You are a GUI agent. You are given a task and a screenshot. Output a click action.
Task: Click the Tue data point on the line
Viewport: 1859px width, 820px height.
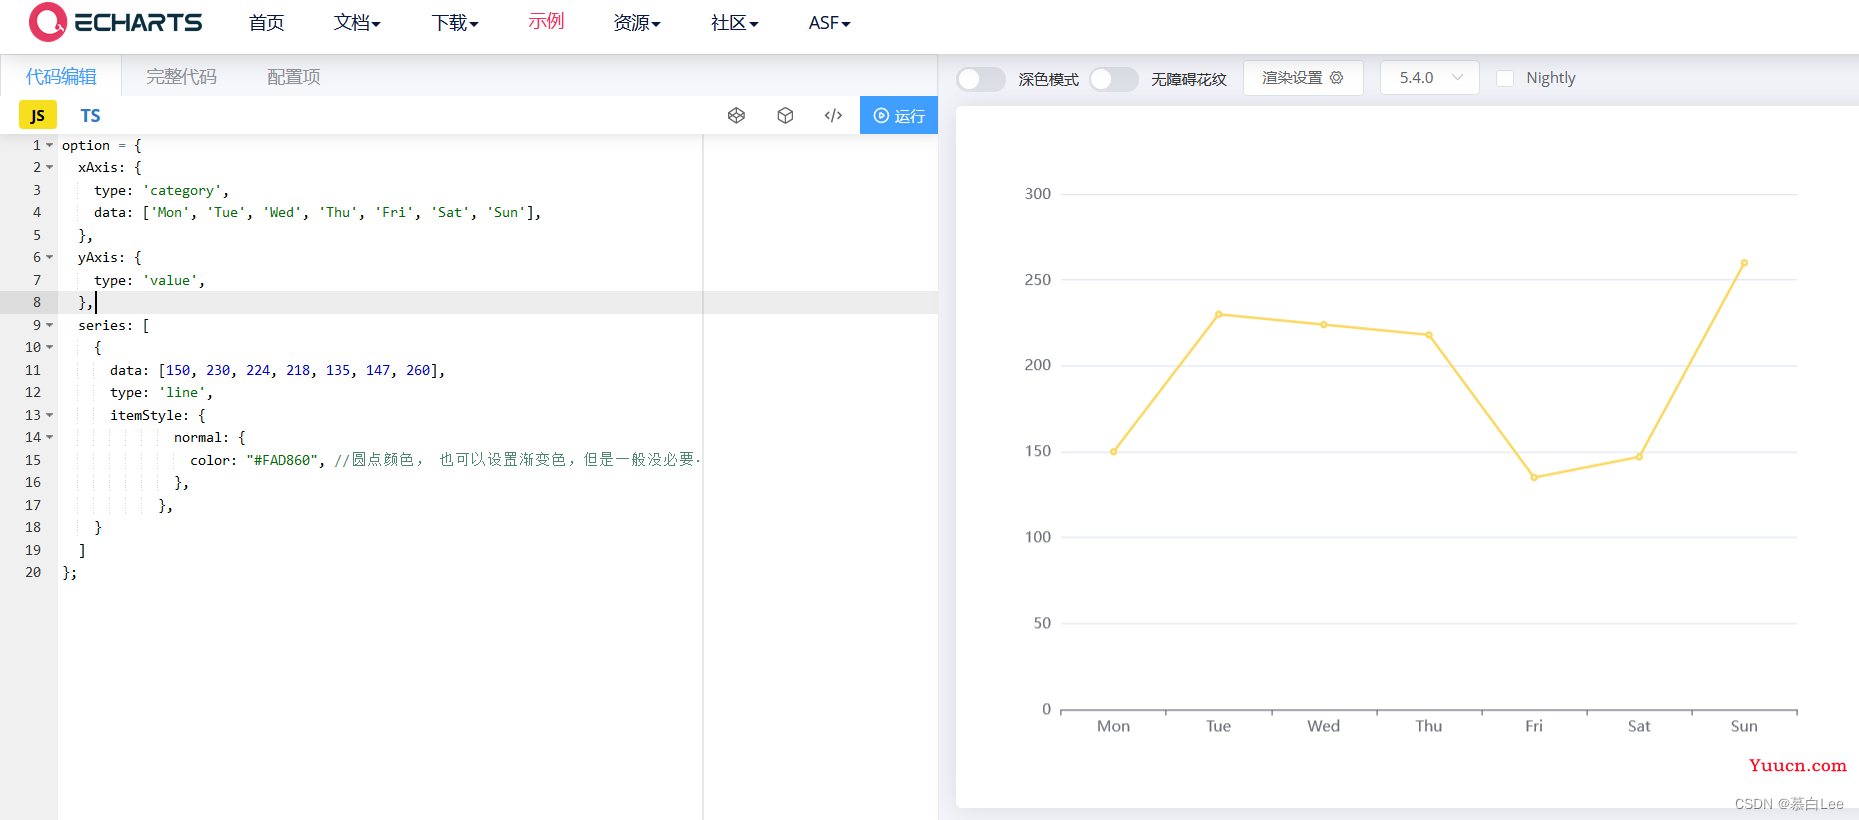tap(1218, 314)
